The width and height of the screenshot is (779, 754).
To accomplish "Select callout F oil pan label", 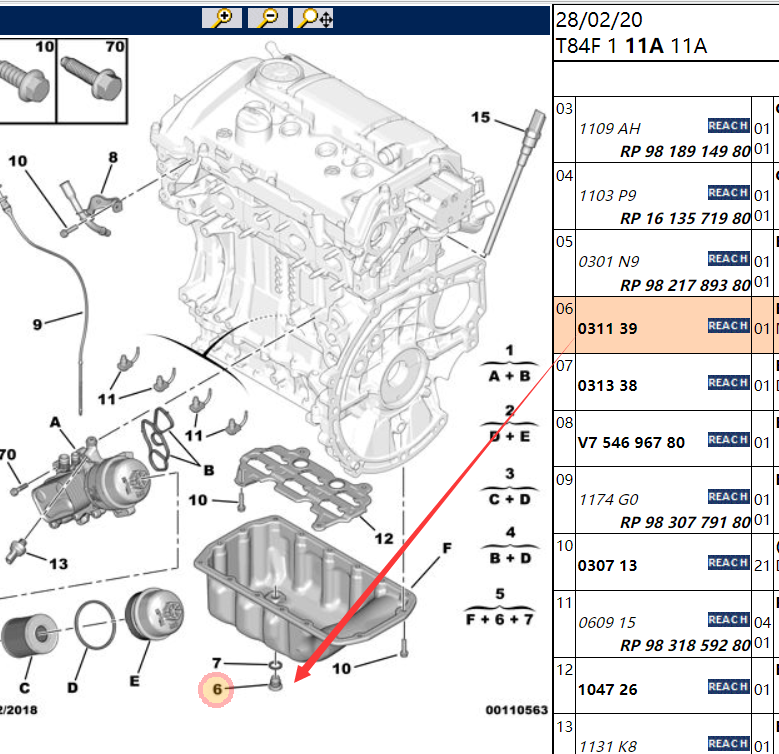I will click(x=447, y=548).
